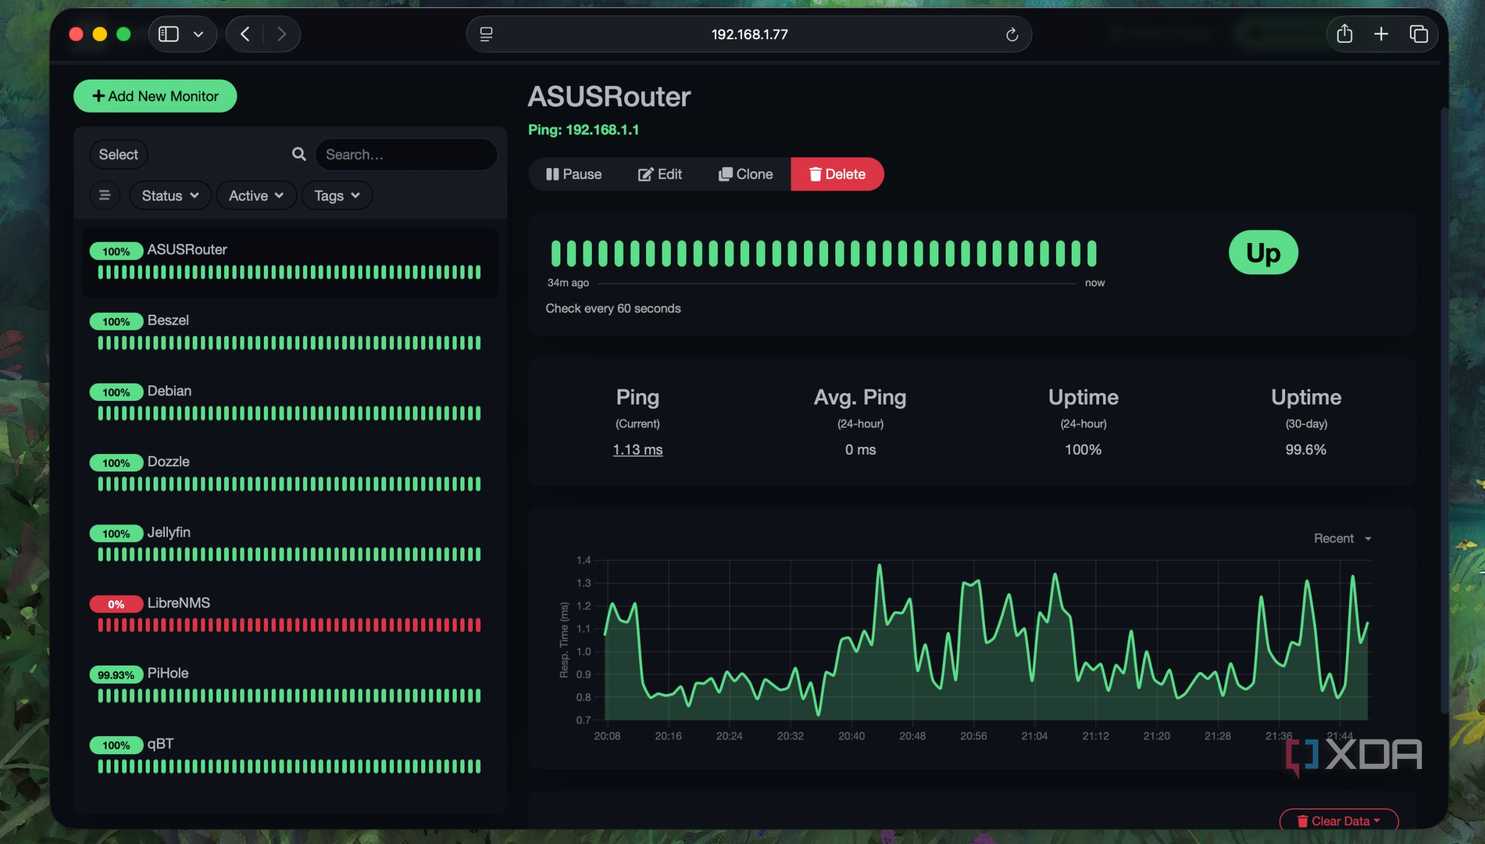Go forward with the browser forward arrow

pyautogui.click(x=281, y=34)
